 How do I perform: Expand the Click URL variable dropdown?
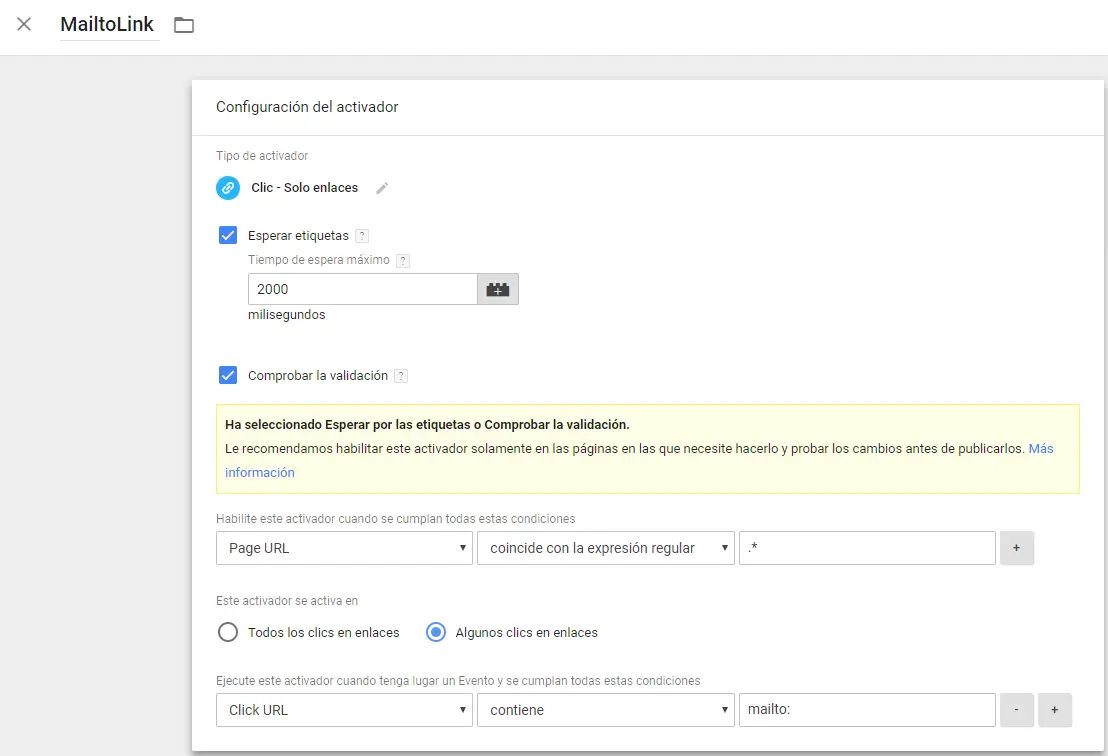click(x=344, y=710)
